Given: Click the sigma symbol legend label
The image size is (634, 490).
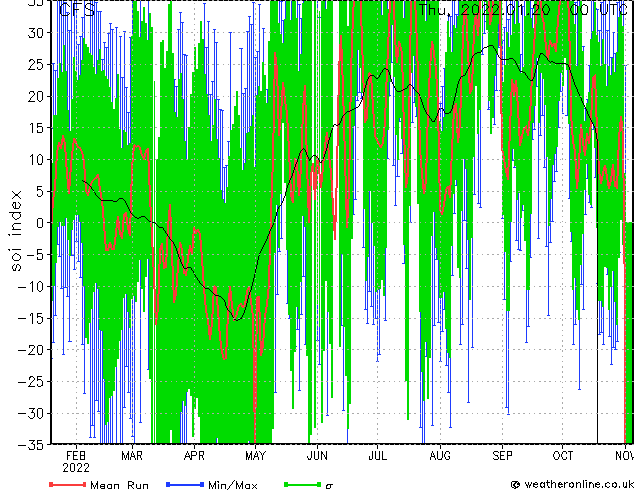Looking at the screenshot, I should pyautogui.click(x=329, y=486).
